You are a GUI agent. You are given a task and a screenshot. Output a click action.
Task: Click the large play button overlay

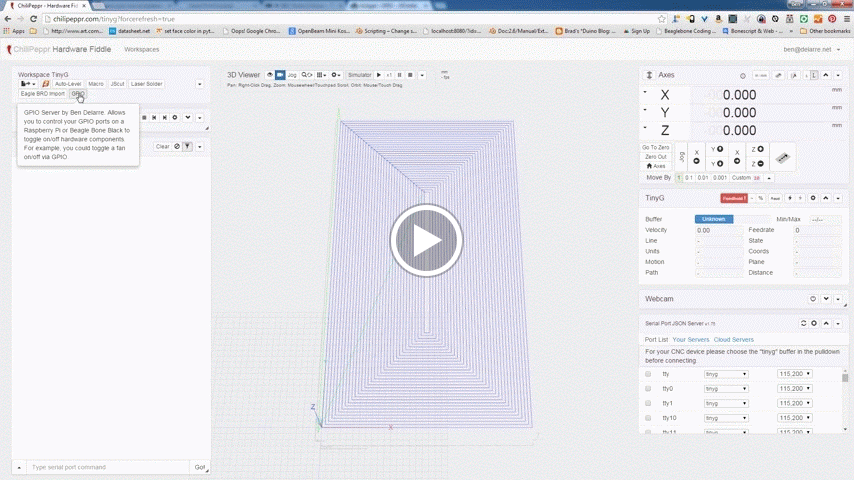[426, 241]
